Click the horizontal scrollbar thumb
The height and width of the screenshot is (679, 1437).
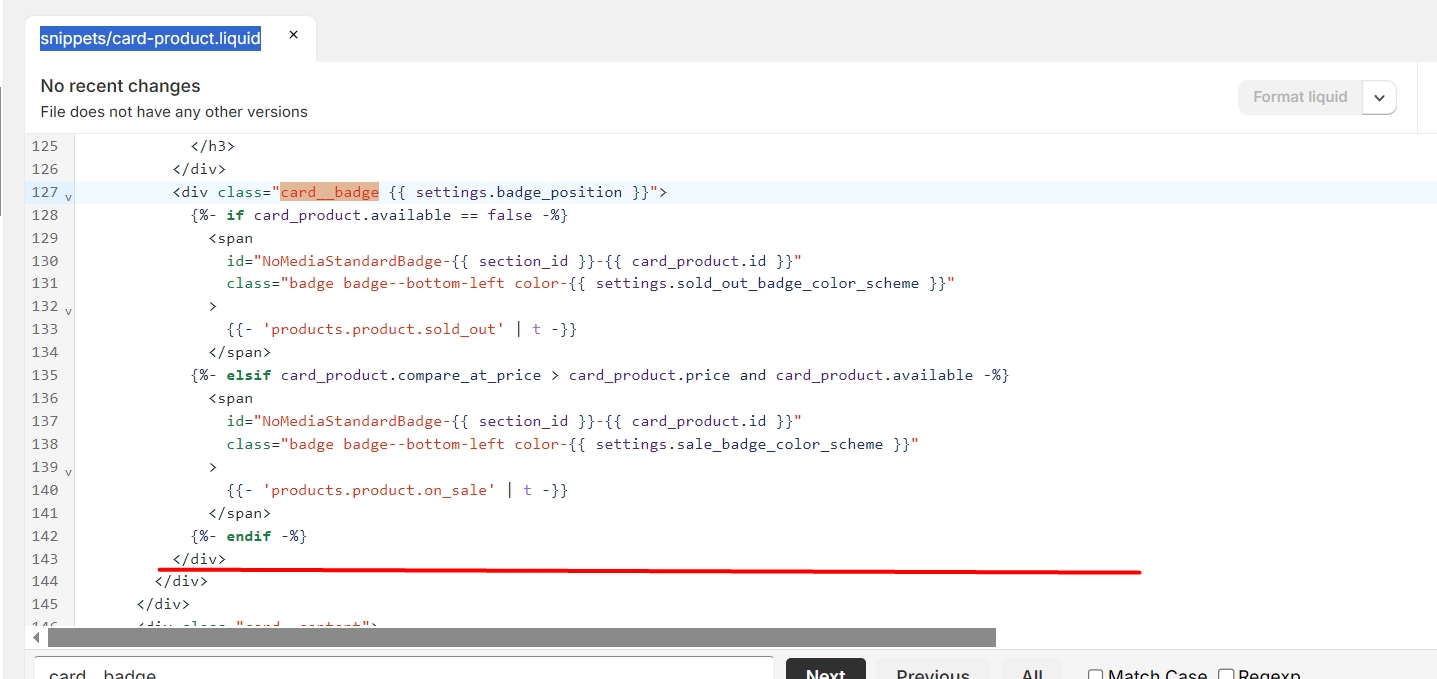pos(522,637)
